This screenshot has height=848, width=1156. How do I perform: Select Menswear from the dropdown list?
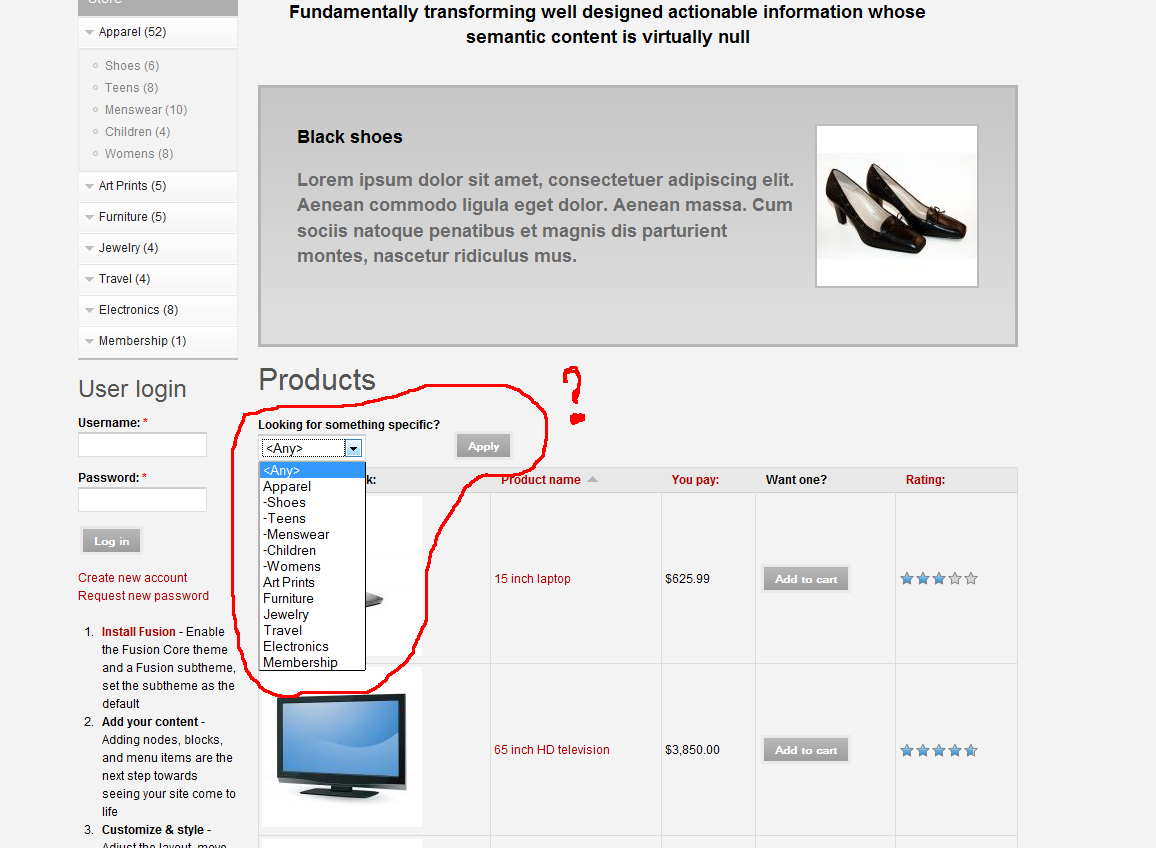tap(297, 535)
